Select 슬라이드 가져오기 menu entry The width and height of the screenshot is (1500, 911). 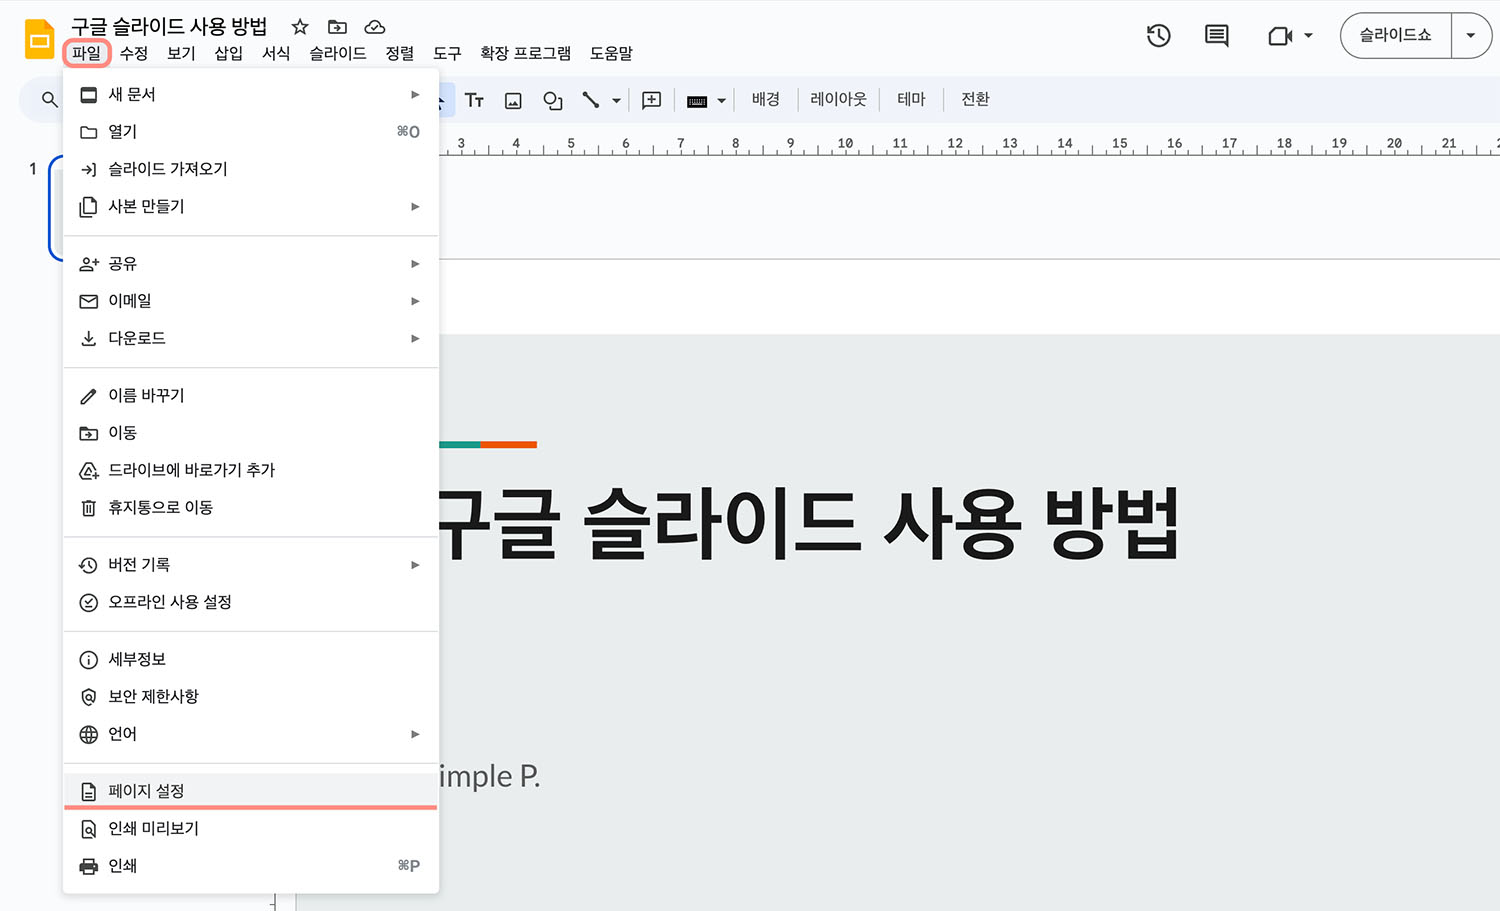(x=251, y=169)
